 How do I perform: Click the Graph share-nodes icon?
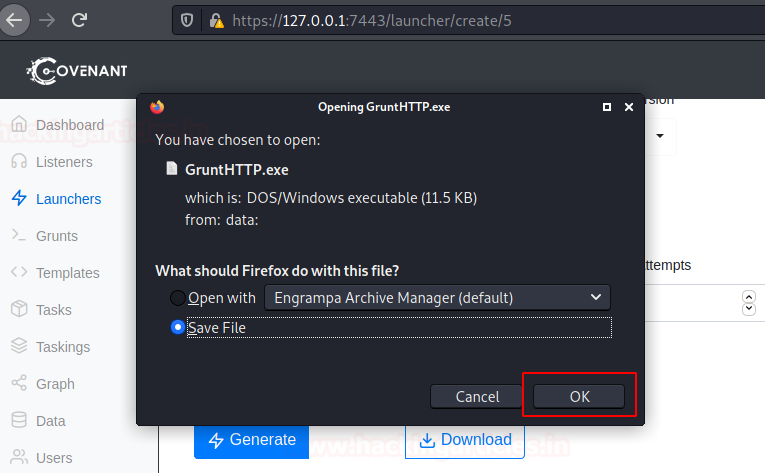[x=19, y=383]
